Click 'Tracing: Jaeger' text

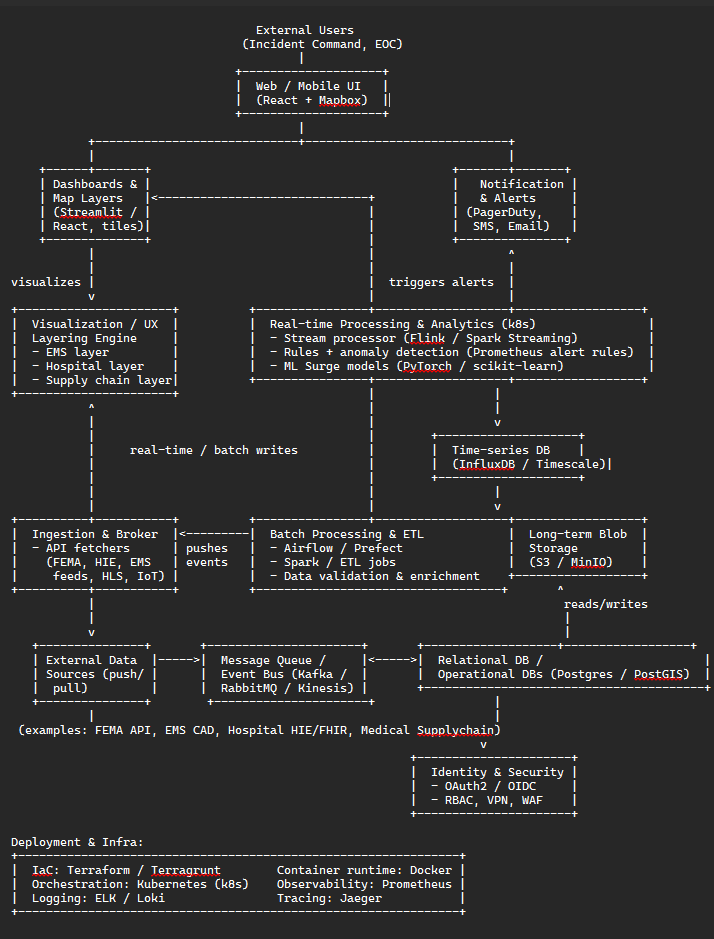pyautogui.click(x=329, y=898)
